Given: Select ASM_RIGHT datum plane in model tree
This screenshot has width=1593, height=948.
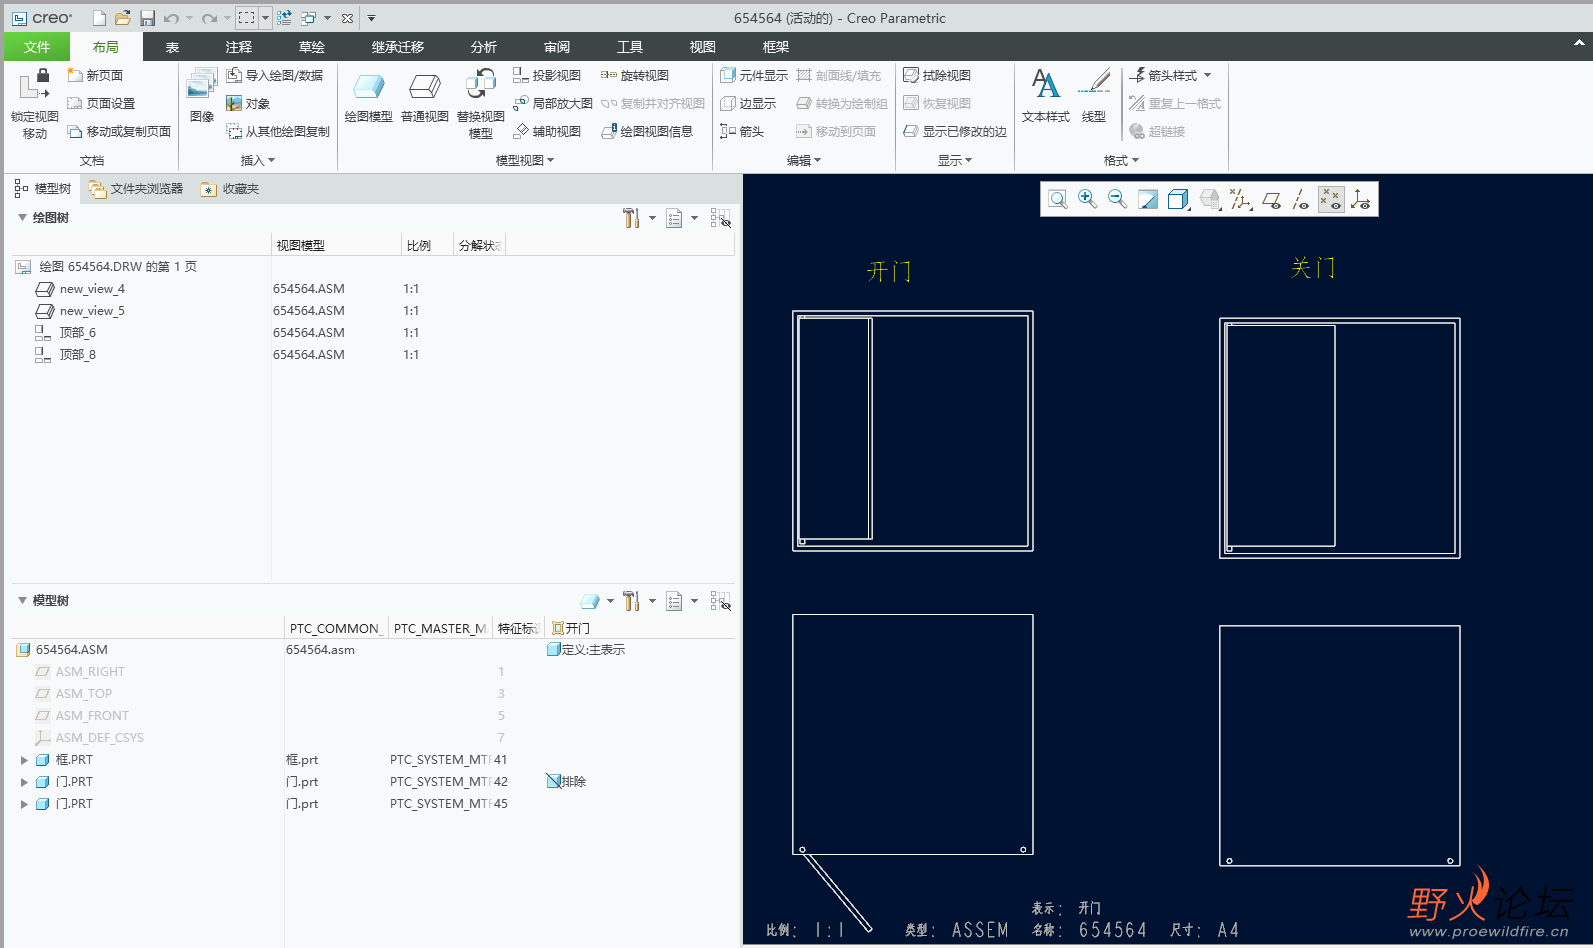Looking at the screenshot, I should pyautogui.click(x=90, y=672).
